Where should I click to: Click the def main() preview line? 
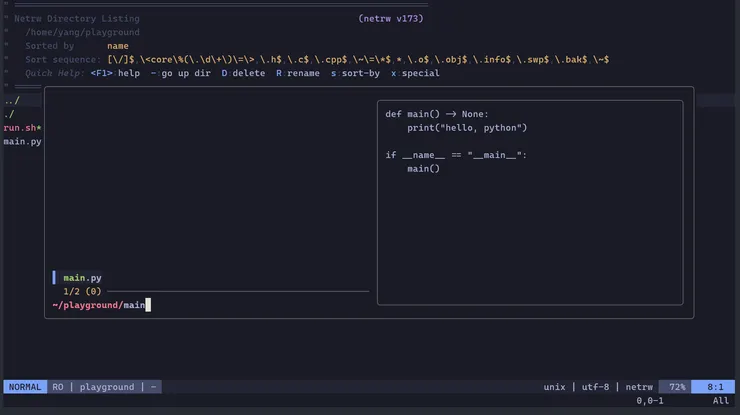tap(437, 114)
